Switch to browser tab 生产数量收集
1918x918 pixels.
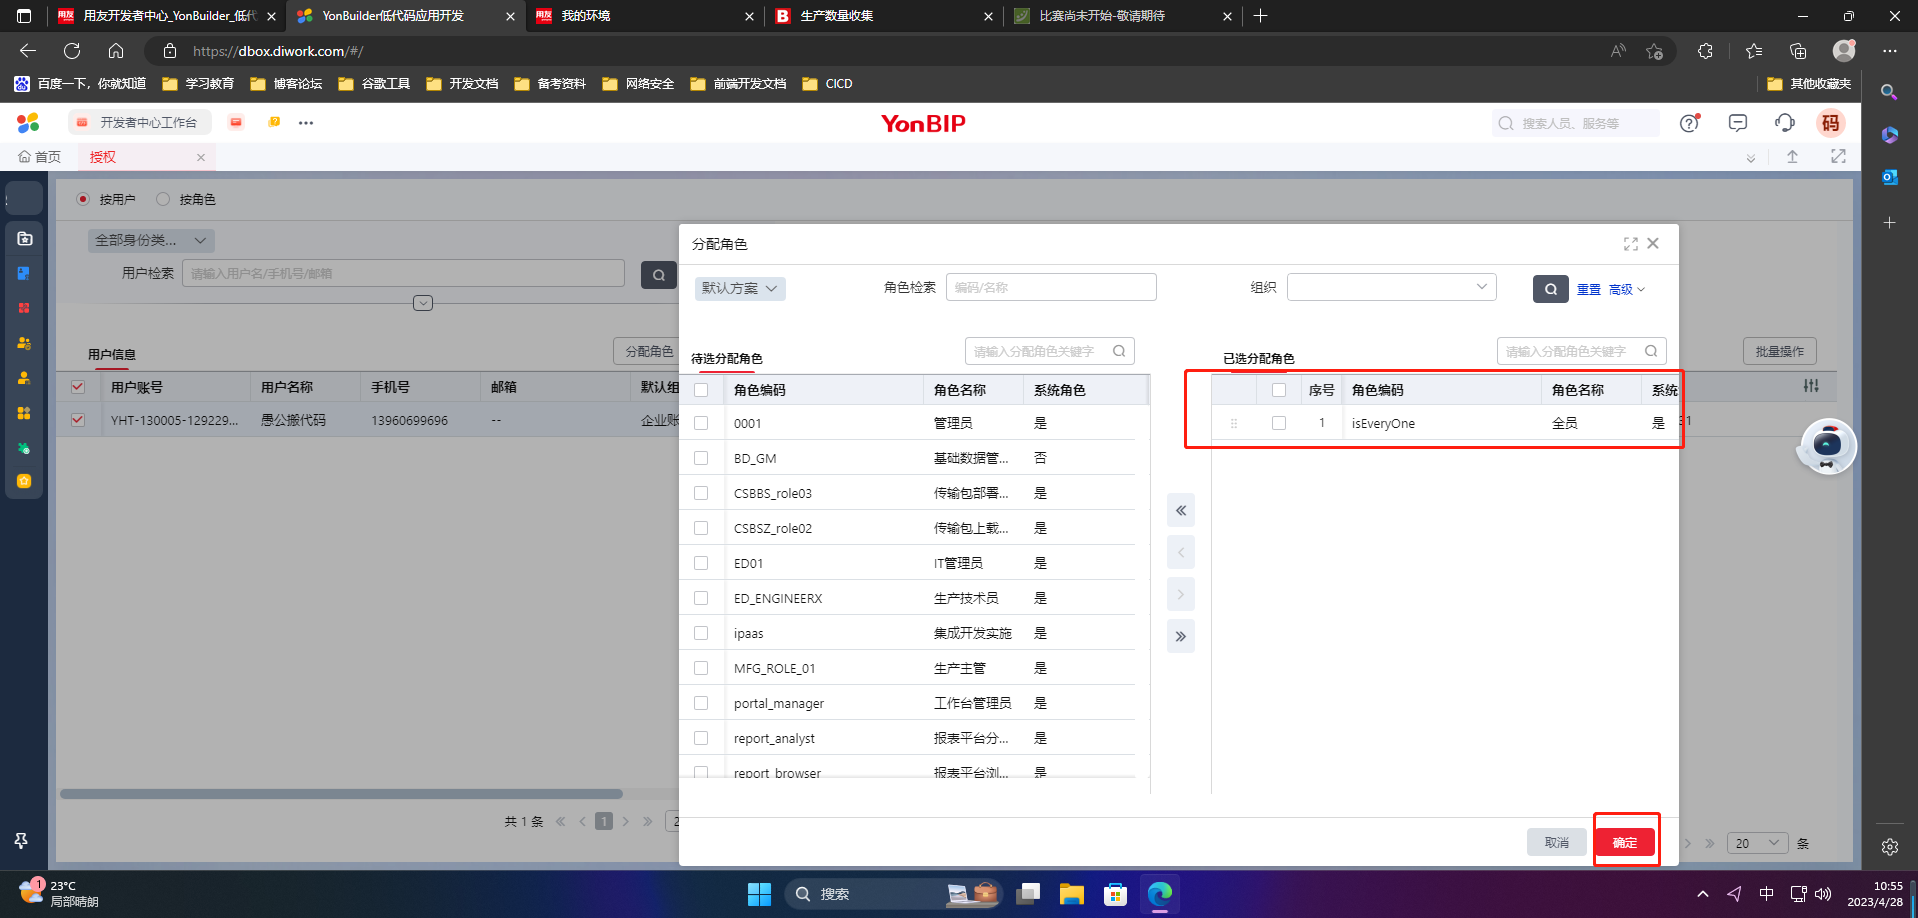coord(884,16)
